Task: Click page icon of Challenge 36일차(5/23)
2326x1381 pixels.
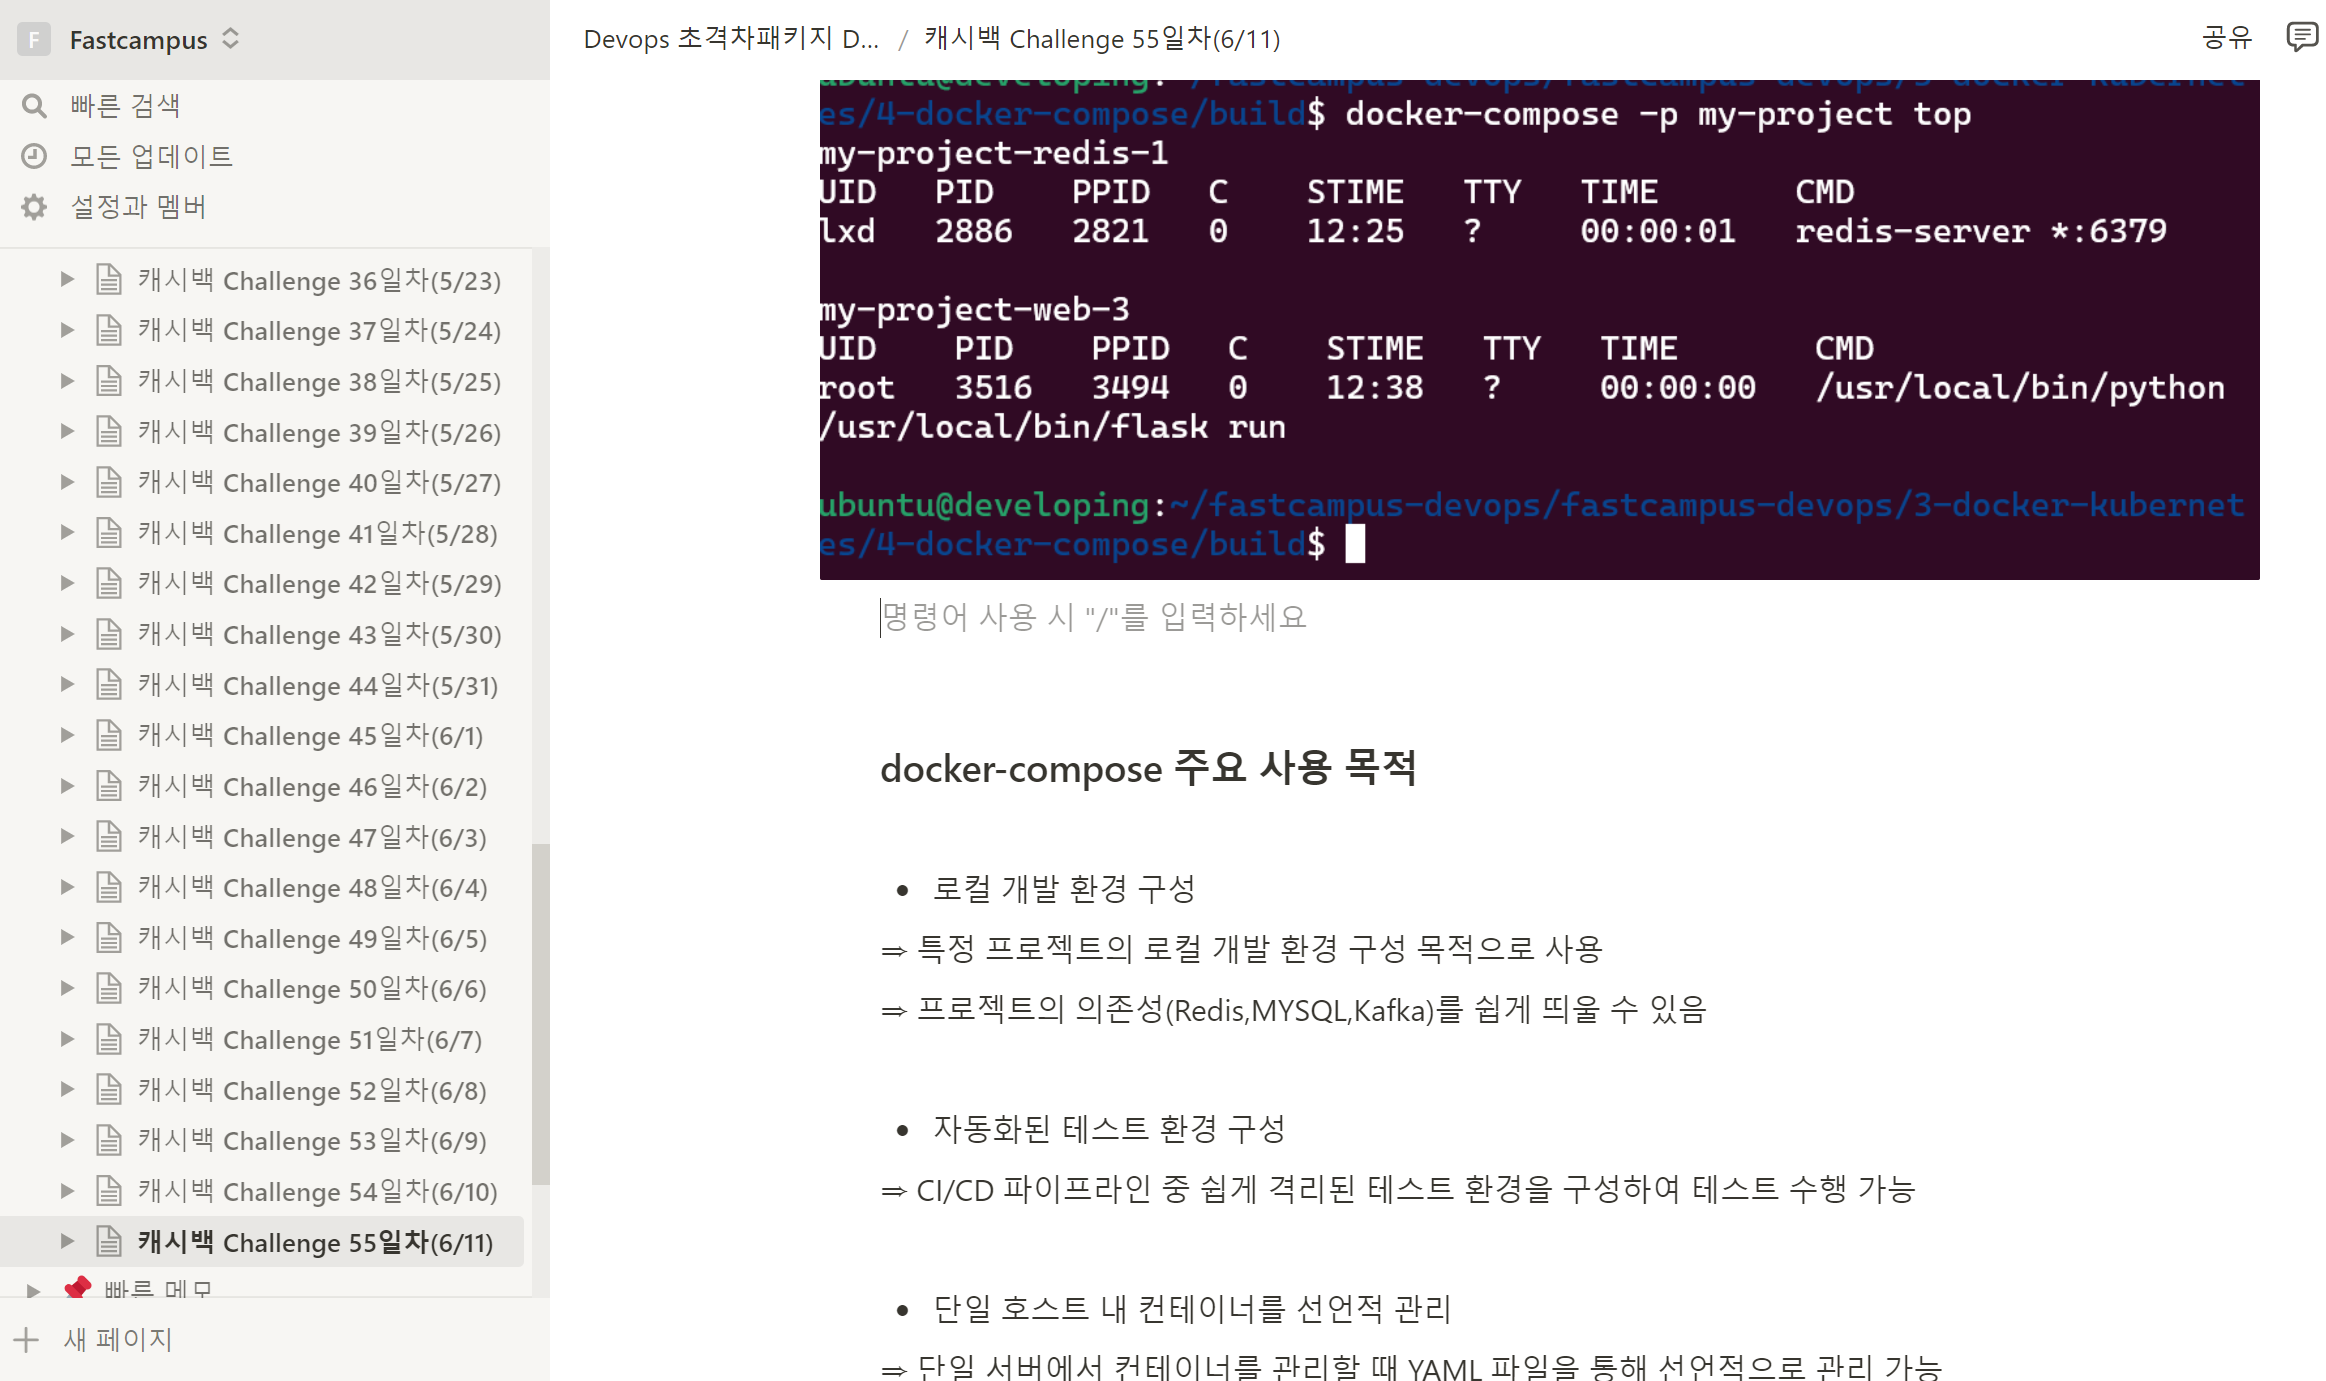Action: point(109,280)
